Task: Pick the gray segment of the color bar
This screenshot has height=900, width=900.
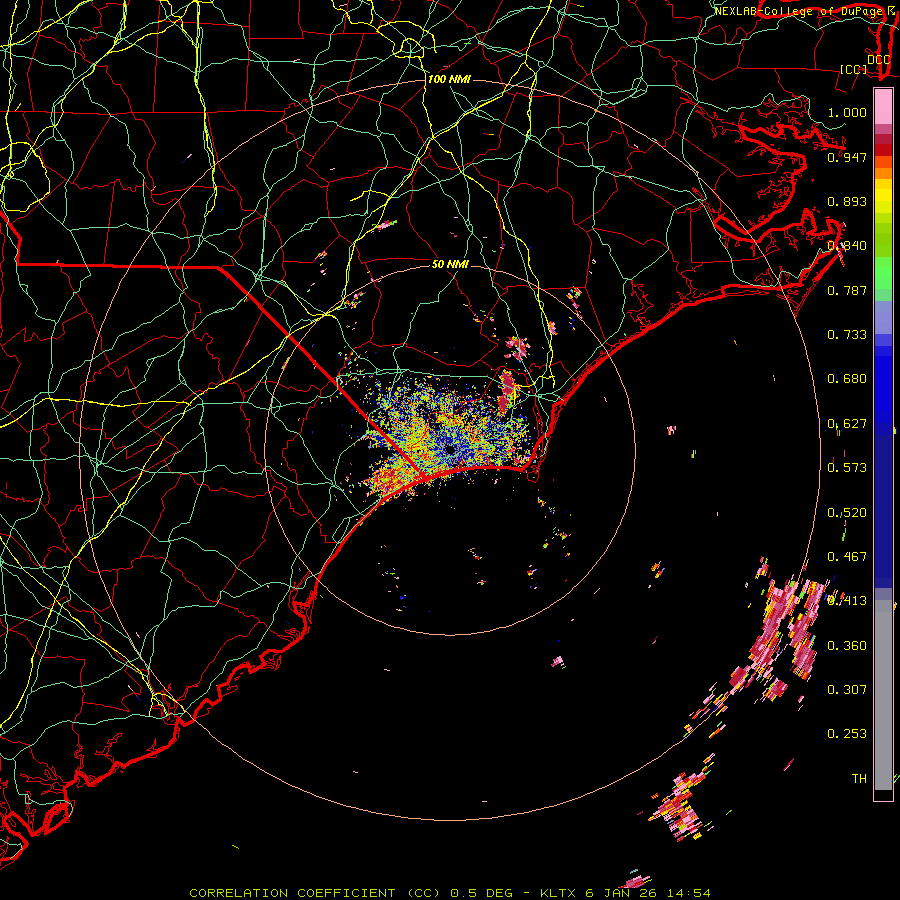Action: [x=883, y=695]
